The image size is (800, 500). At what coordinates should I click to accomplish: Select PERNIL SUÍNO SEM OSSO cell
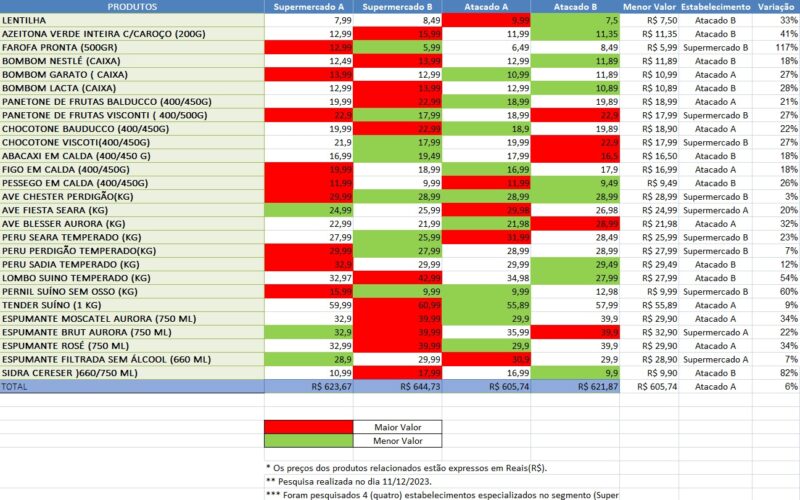coord(132,291)
